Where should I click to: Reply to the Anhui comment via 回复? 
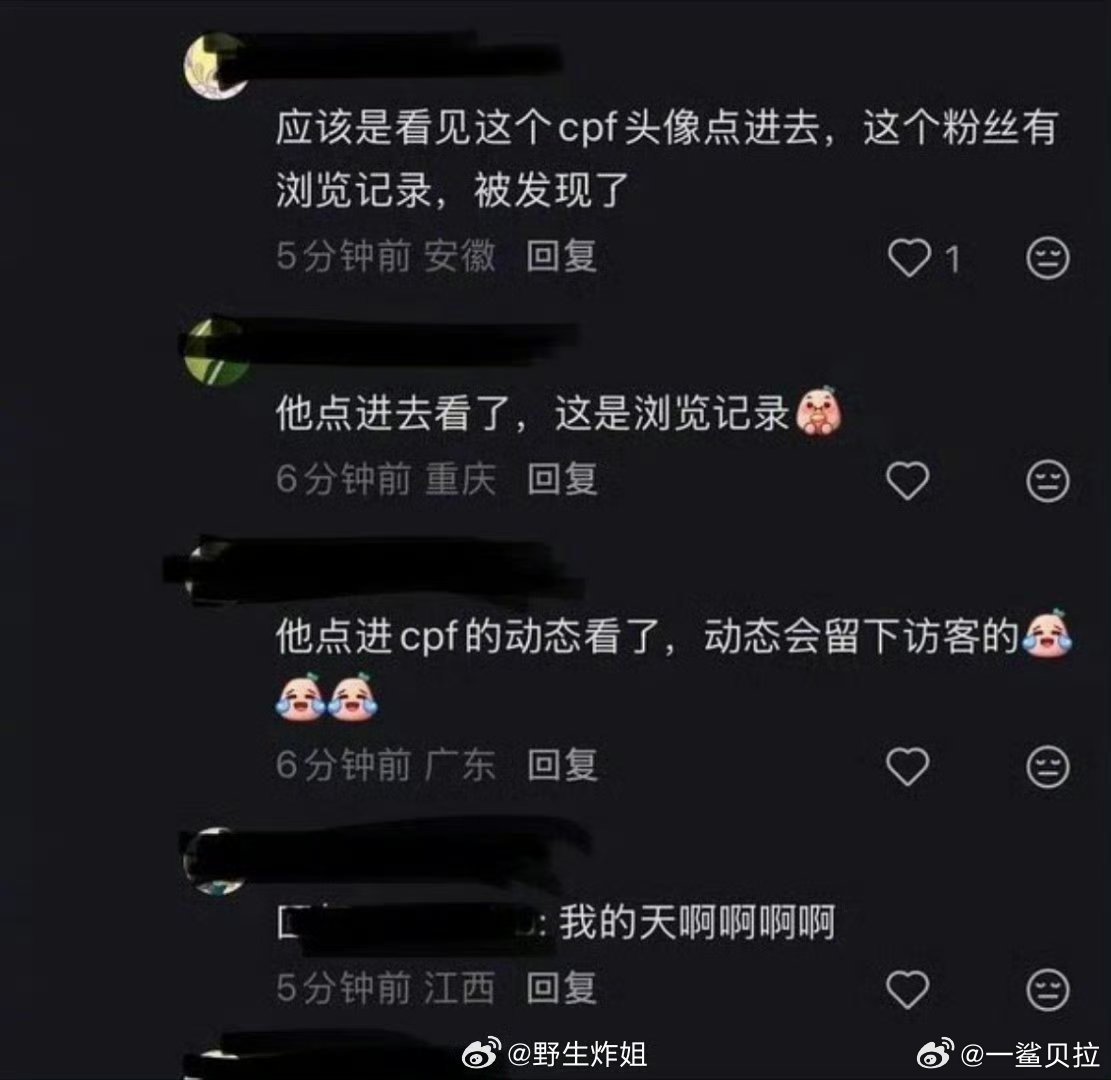coord(561,257)
